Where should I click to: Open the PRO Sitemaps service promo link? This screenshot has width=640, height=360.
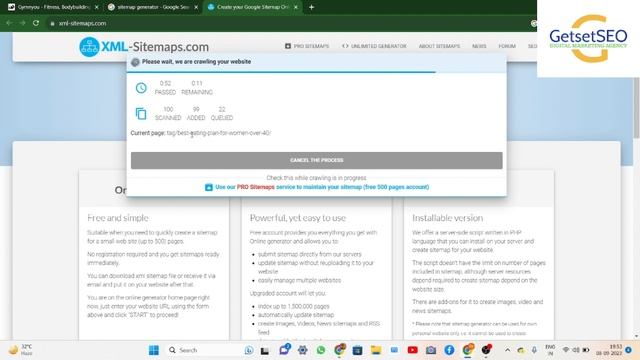pyautogui.click(x=322, y=187)
